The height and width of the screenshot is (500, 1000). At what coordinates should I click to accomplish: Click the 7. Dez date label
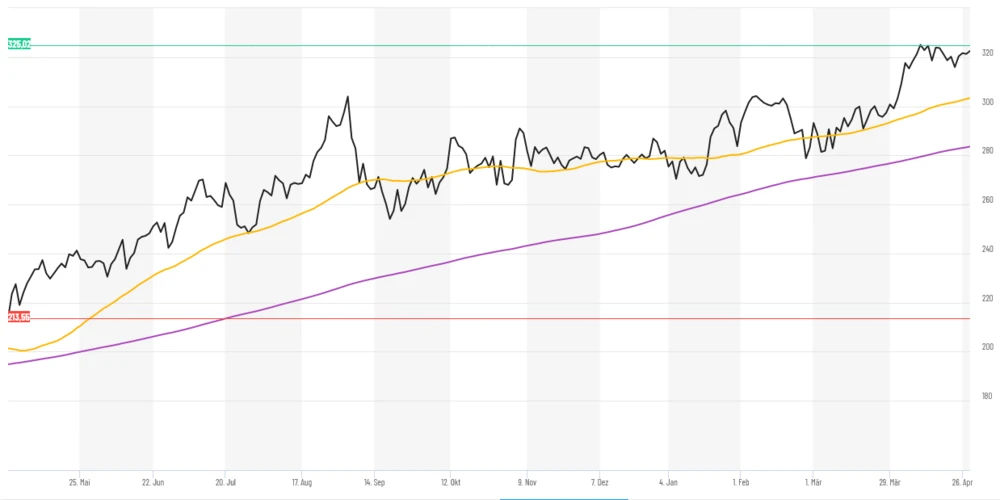coord(598,481)
